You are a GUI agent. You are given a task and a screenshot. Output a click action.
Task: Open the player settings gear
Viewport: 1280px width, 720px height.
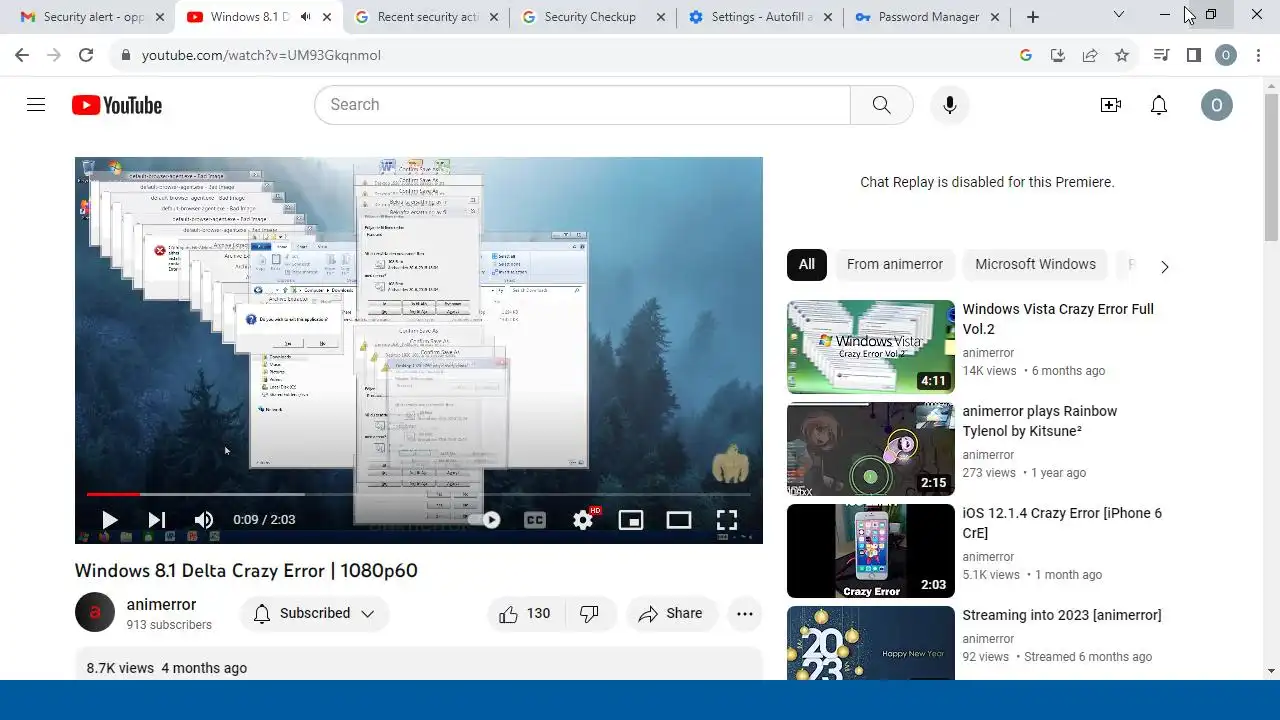(583, 519)
